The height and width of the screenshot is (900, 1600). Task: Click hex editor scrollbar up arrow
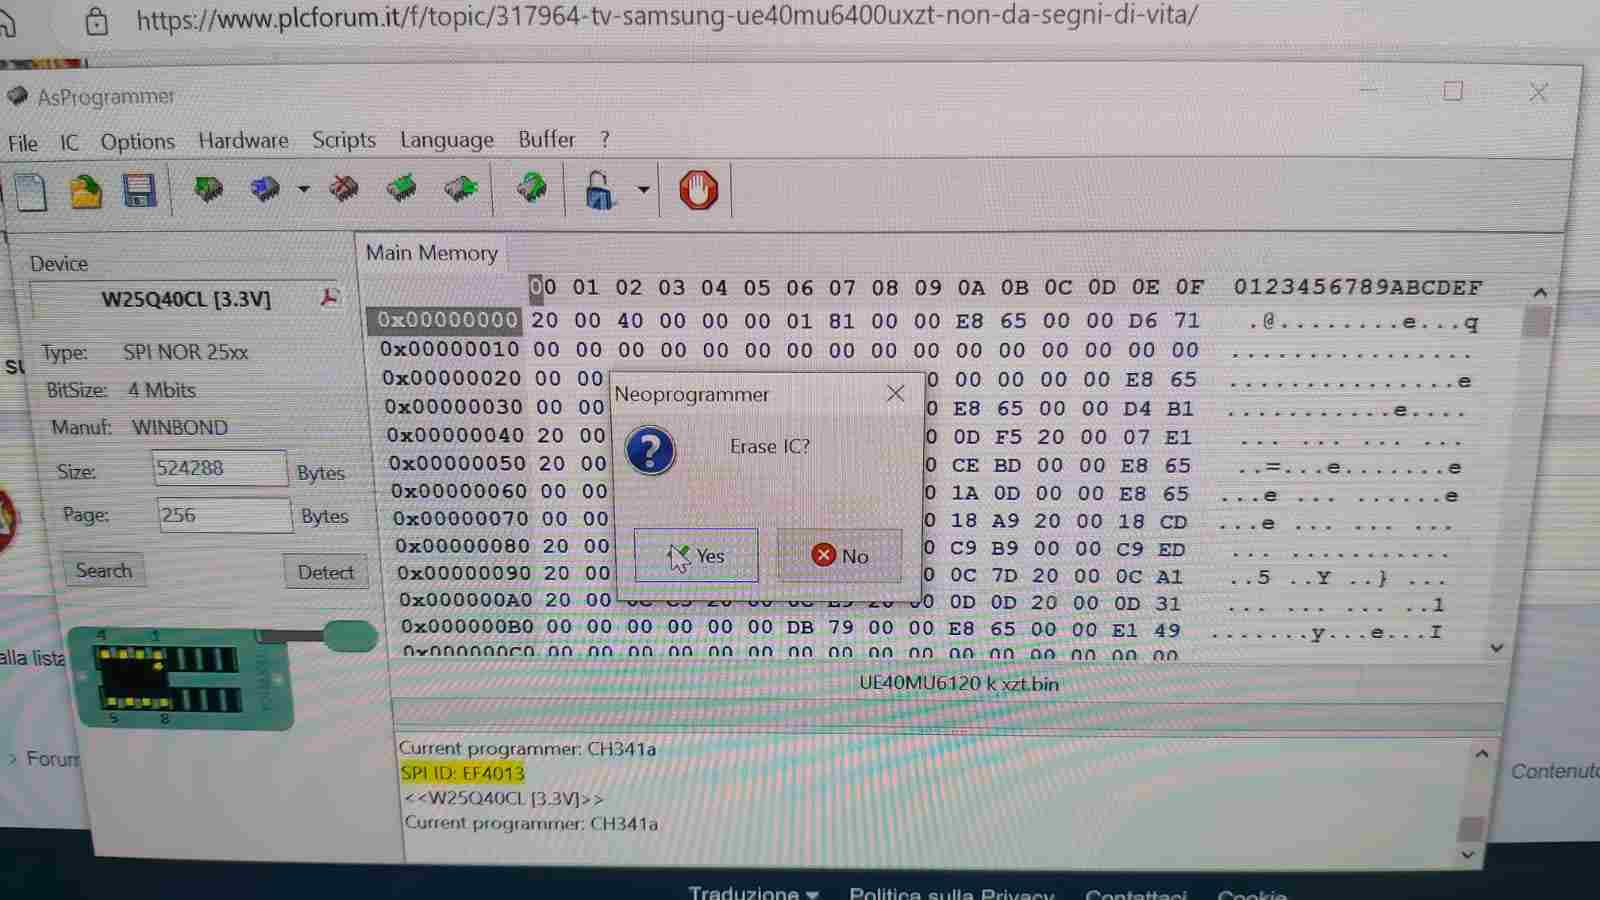tap(1540, 293)
